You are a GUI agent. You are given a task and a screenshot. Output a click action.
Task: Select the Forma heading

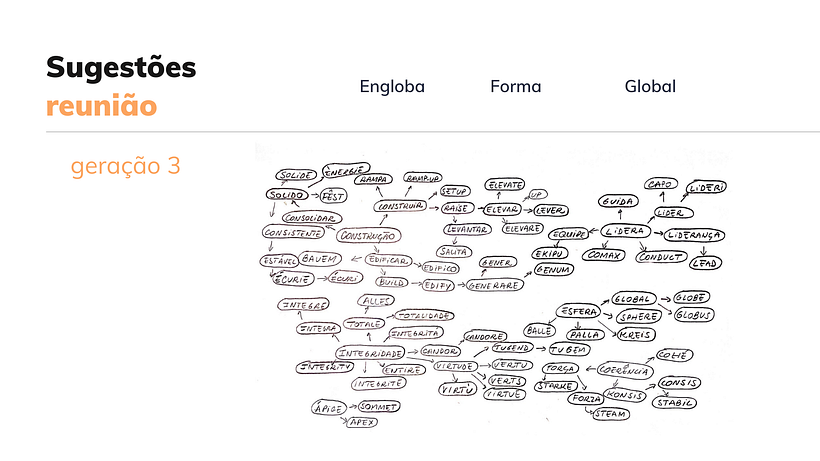(x=516, y=86)
